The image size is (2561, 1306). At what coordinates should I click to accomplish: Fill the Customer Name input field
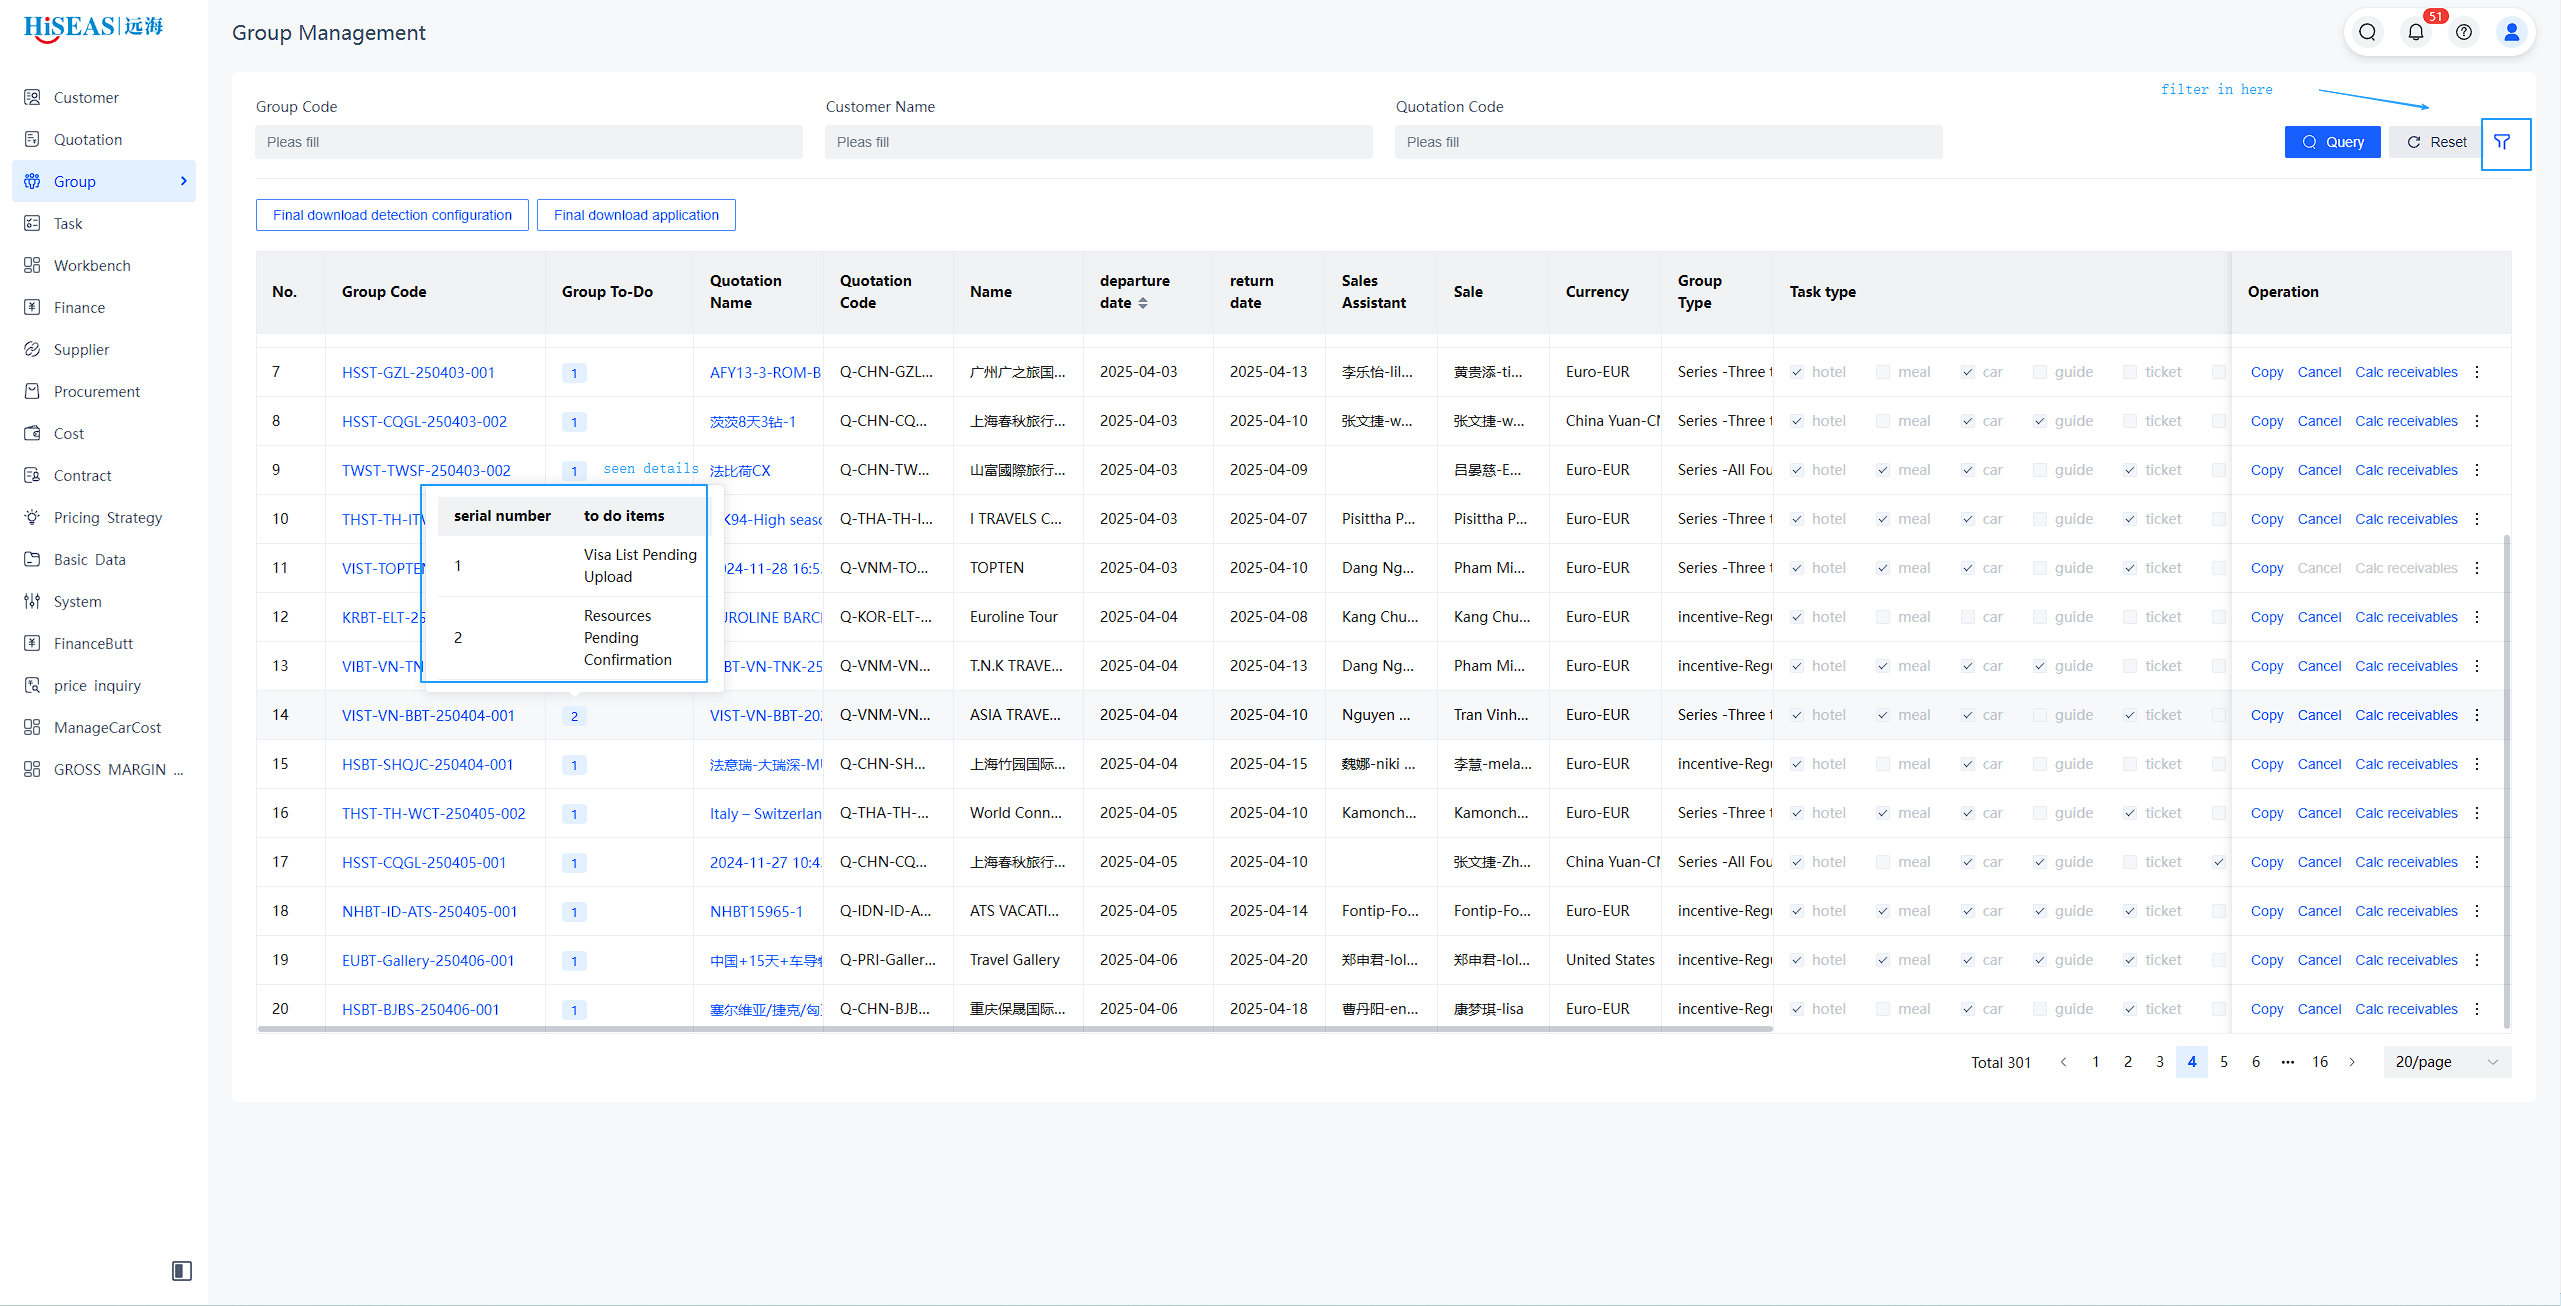point(1099,142)
